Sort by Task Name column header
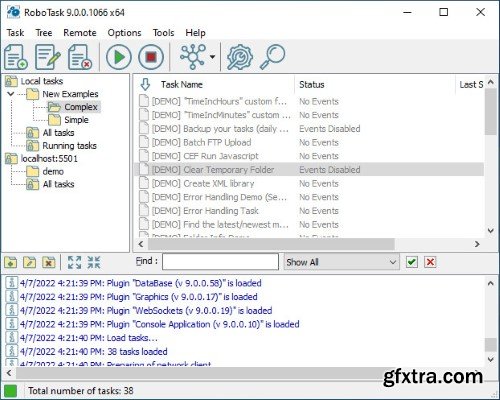Screen dimensions: 500x400 tap(182, 85)
